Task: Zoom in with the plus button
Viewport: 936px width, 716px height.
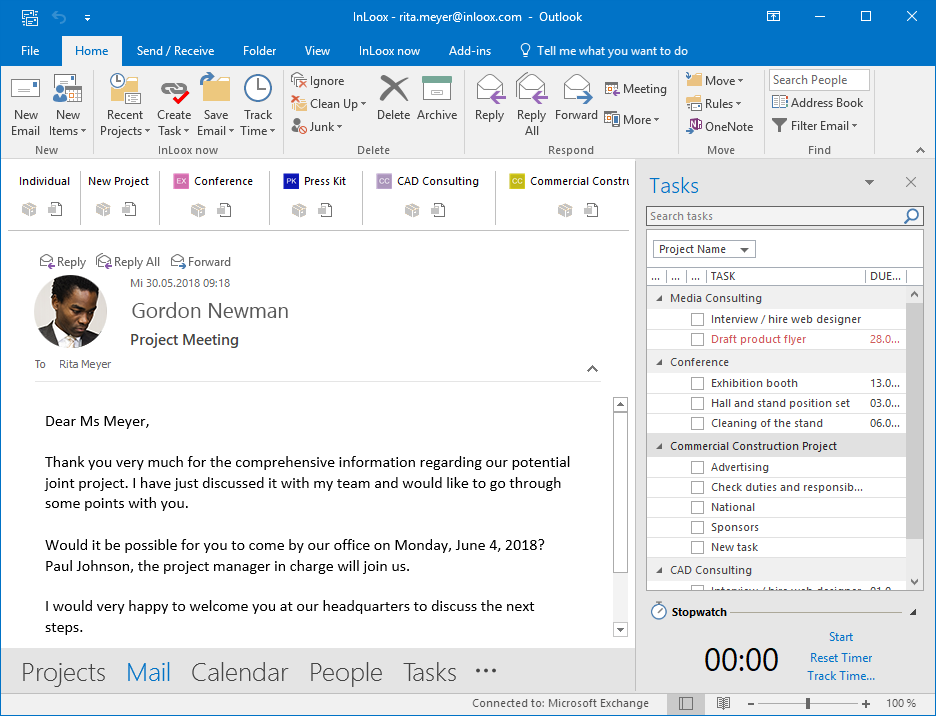Action: point(866,703)
